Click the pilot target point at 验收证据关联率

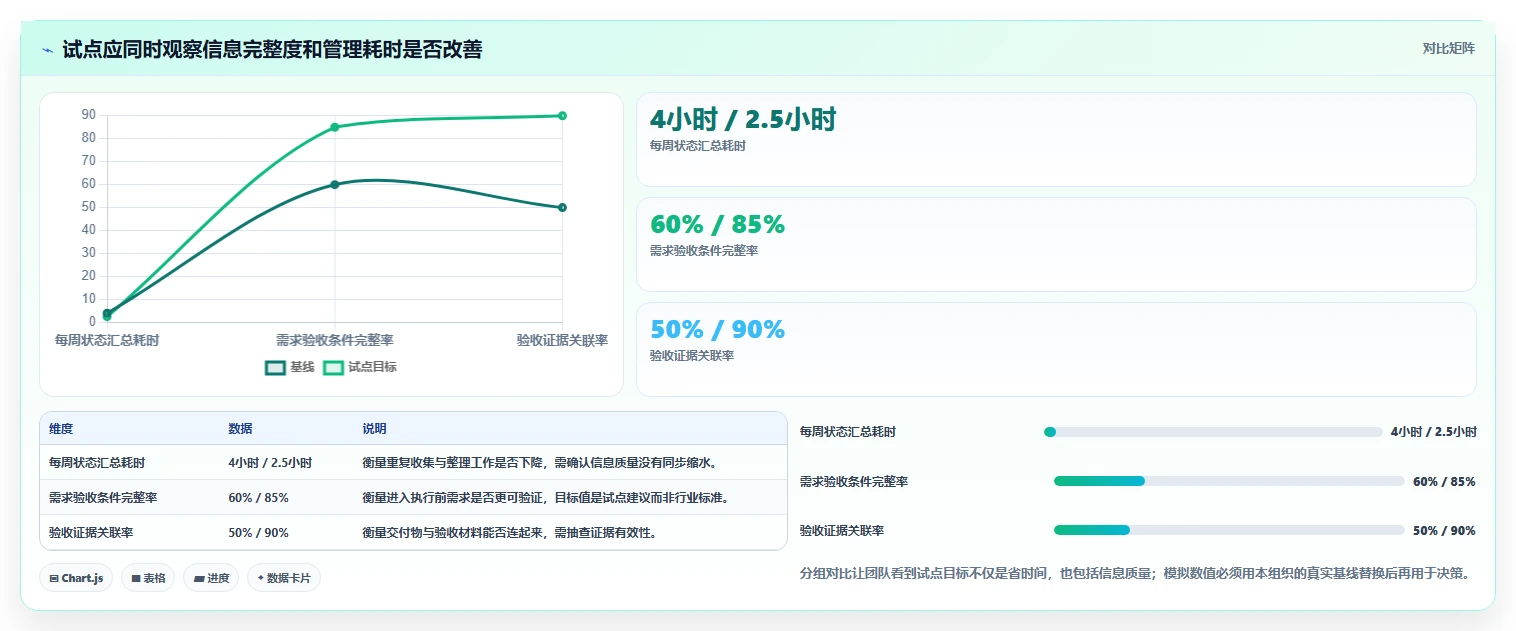click(562, 116)
